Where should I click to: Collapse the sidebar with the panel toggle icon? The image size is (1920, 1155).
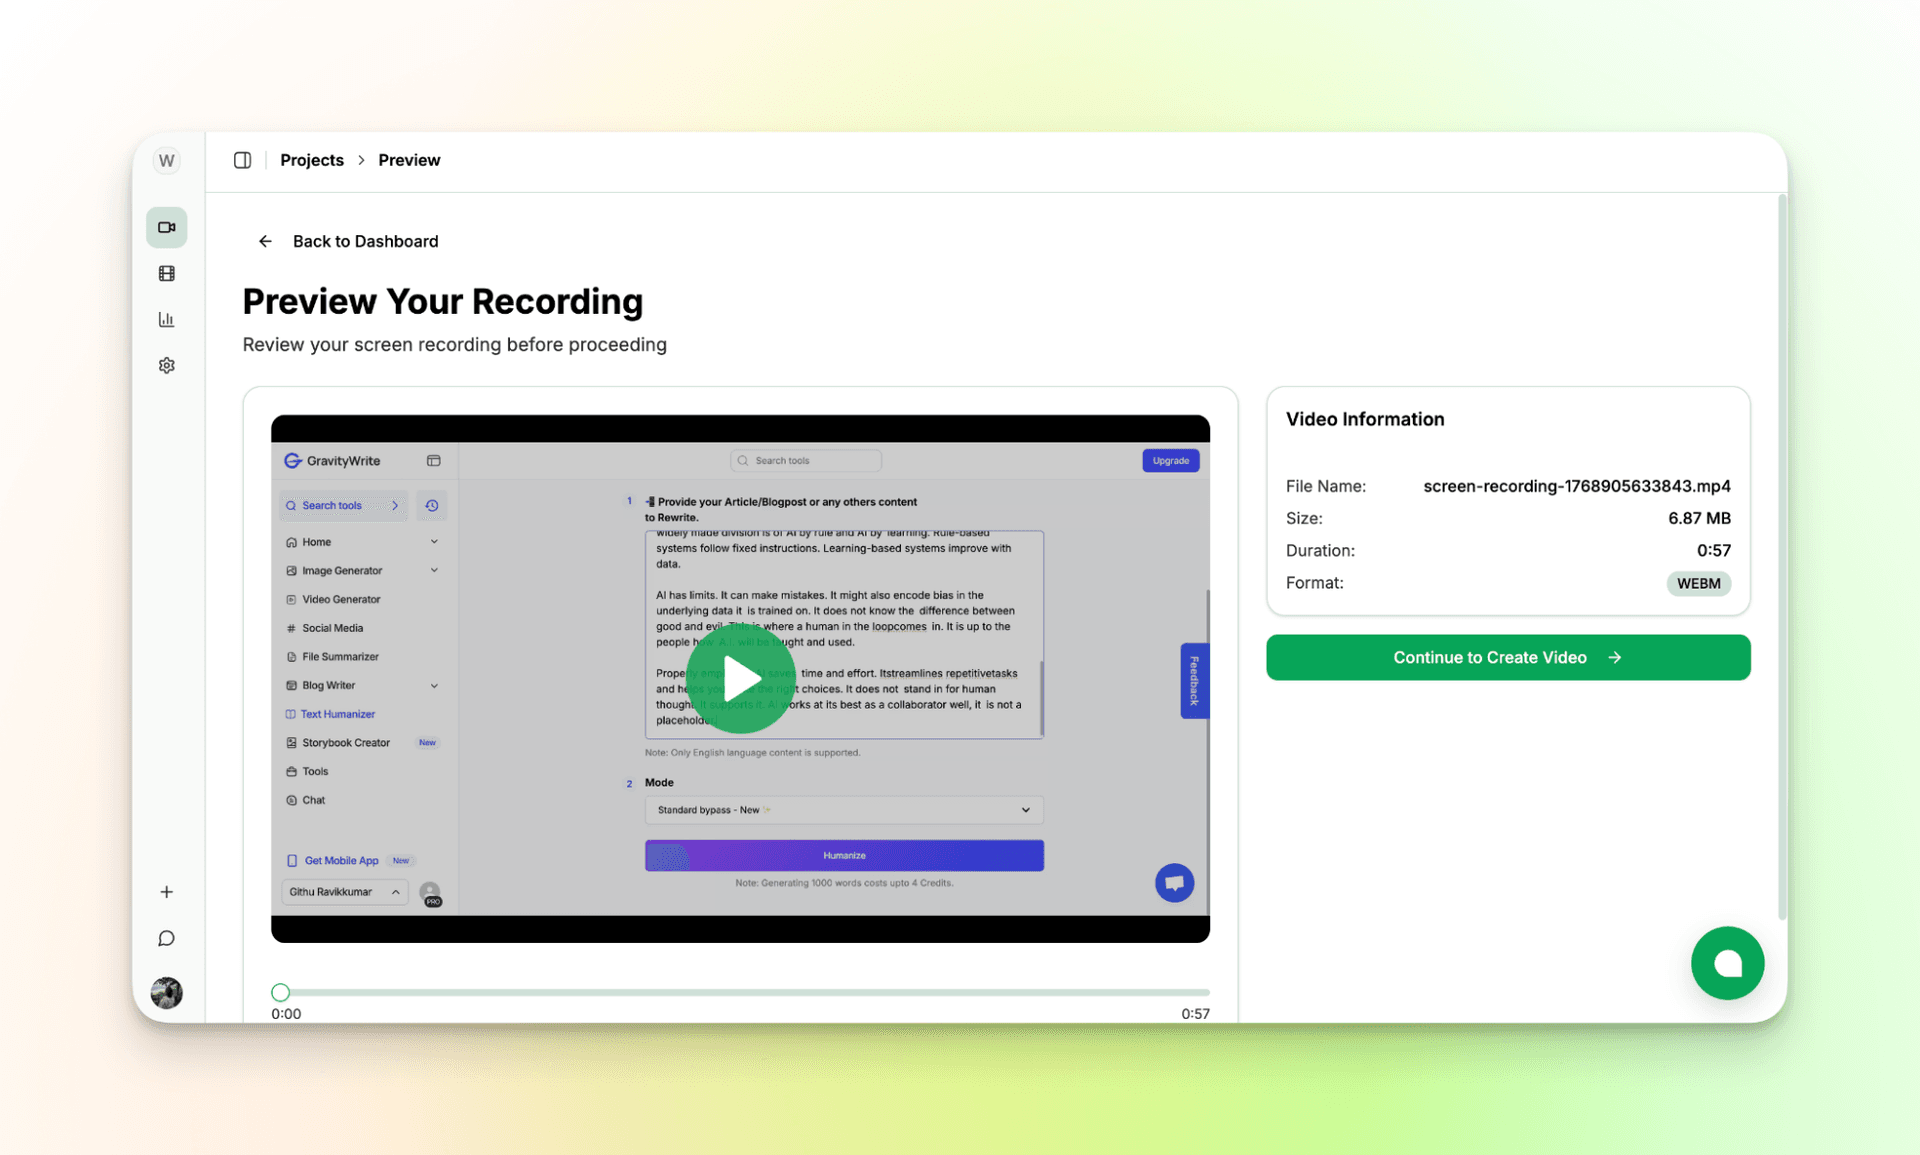click(242, 160)
